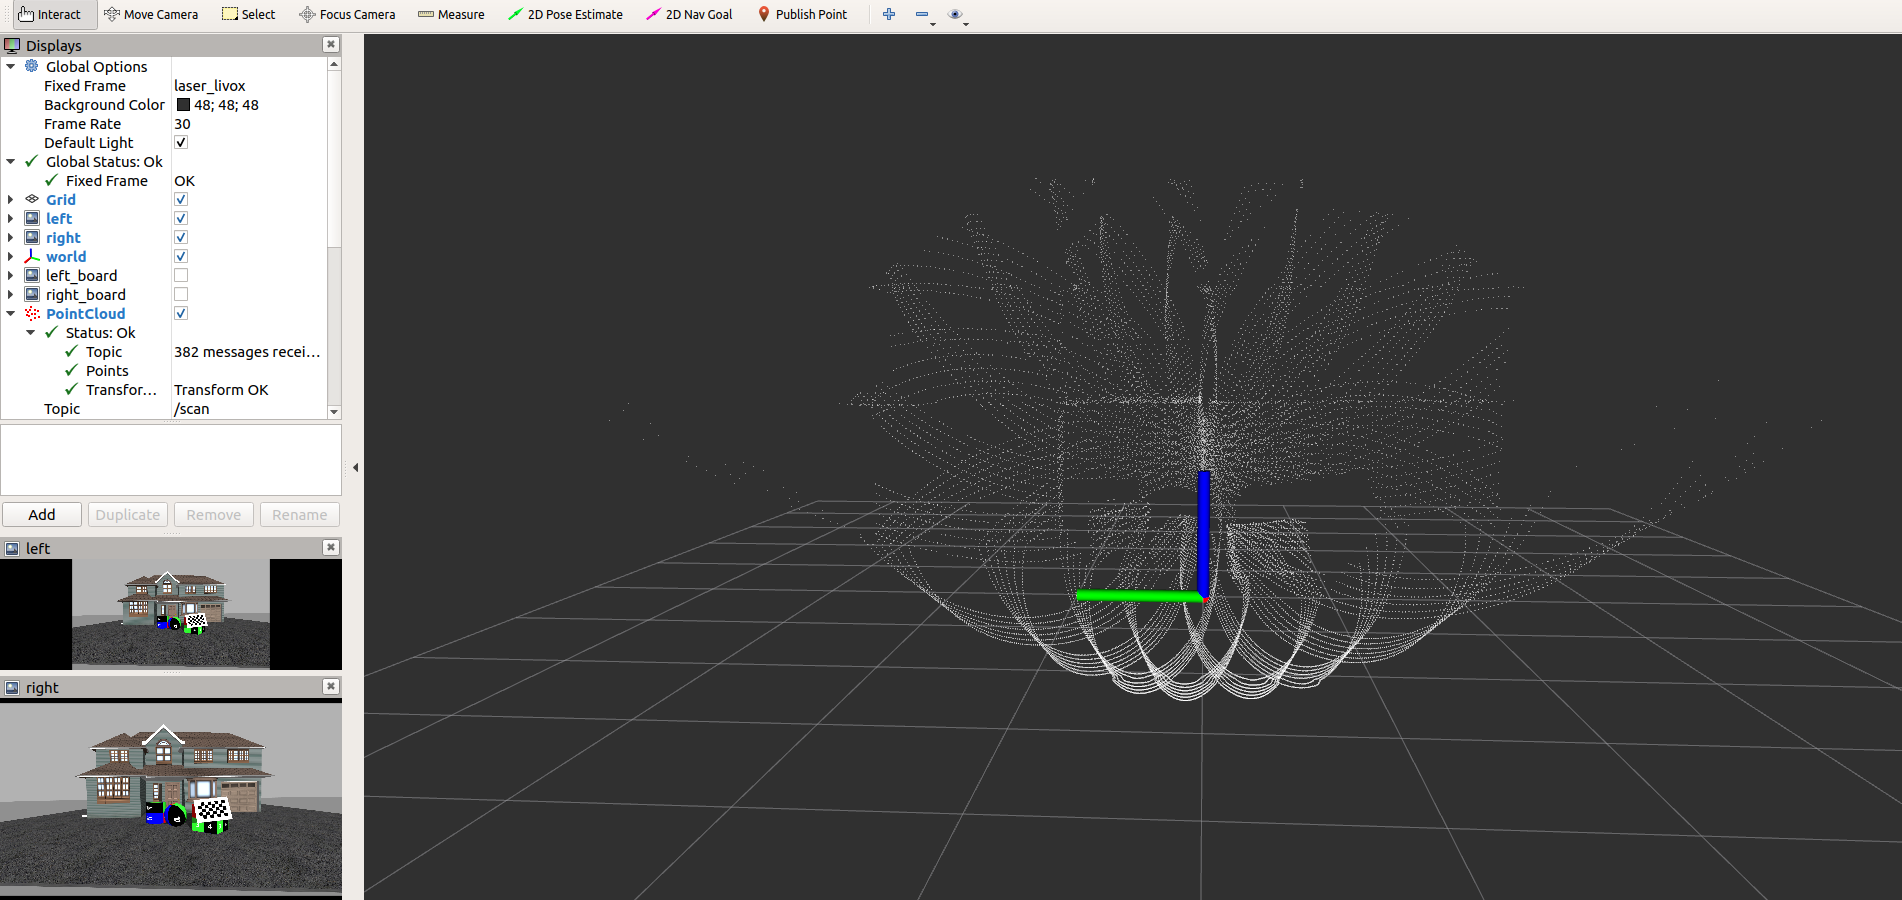Click the PointCloud display icon

32,313
